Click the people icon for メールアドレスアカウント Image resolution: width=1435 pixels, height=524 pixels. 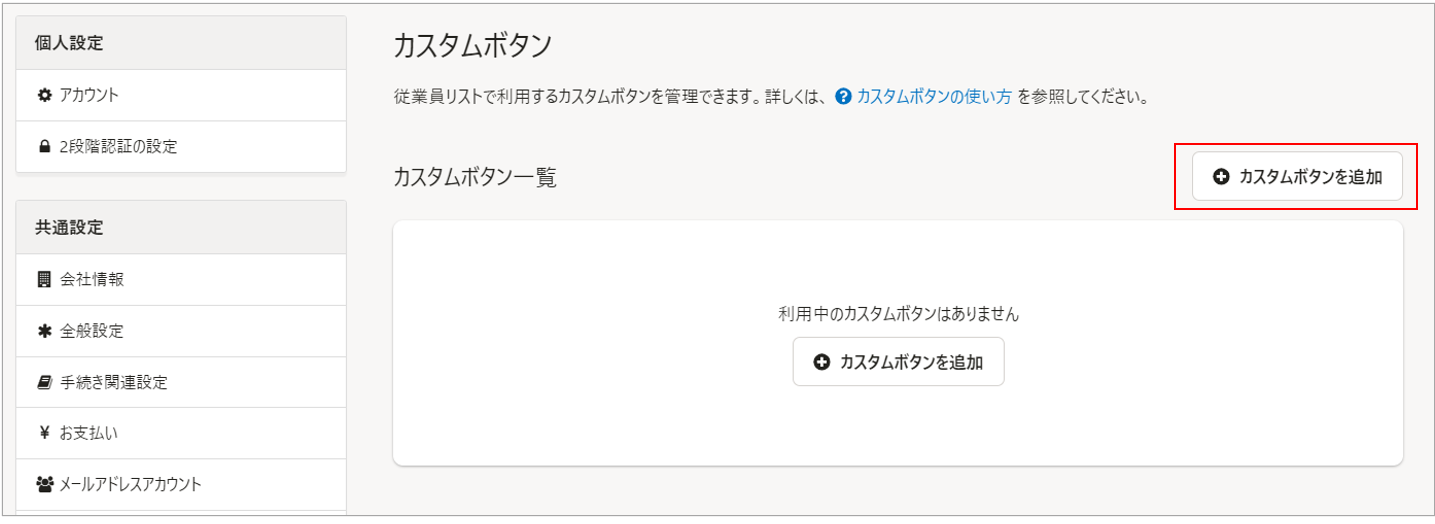click(x=45, y=485)
